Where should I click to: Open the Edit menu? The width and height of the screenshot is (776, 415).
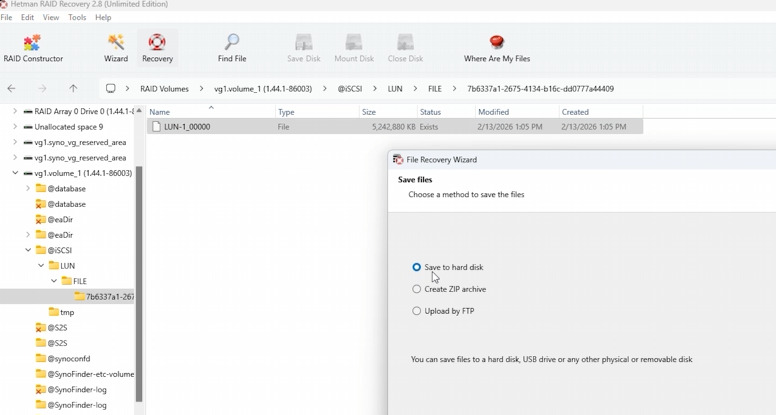point(27,17)
